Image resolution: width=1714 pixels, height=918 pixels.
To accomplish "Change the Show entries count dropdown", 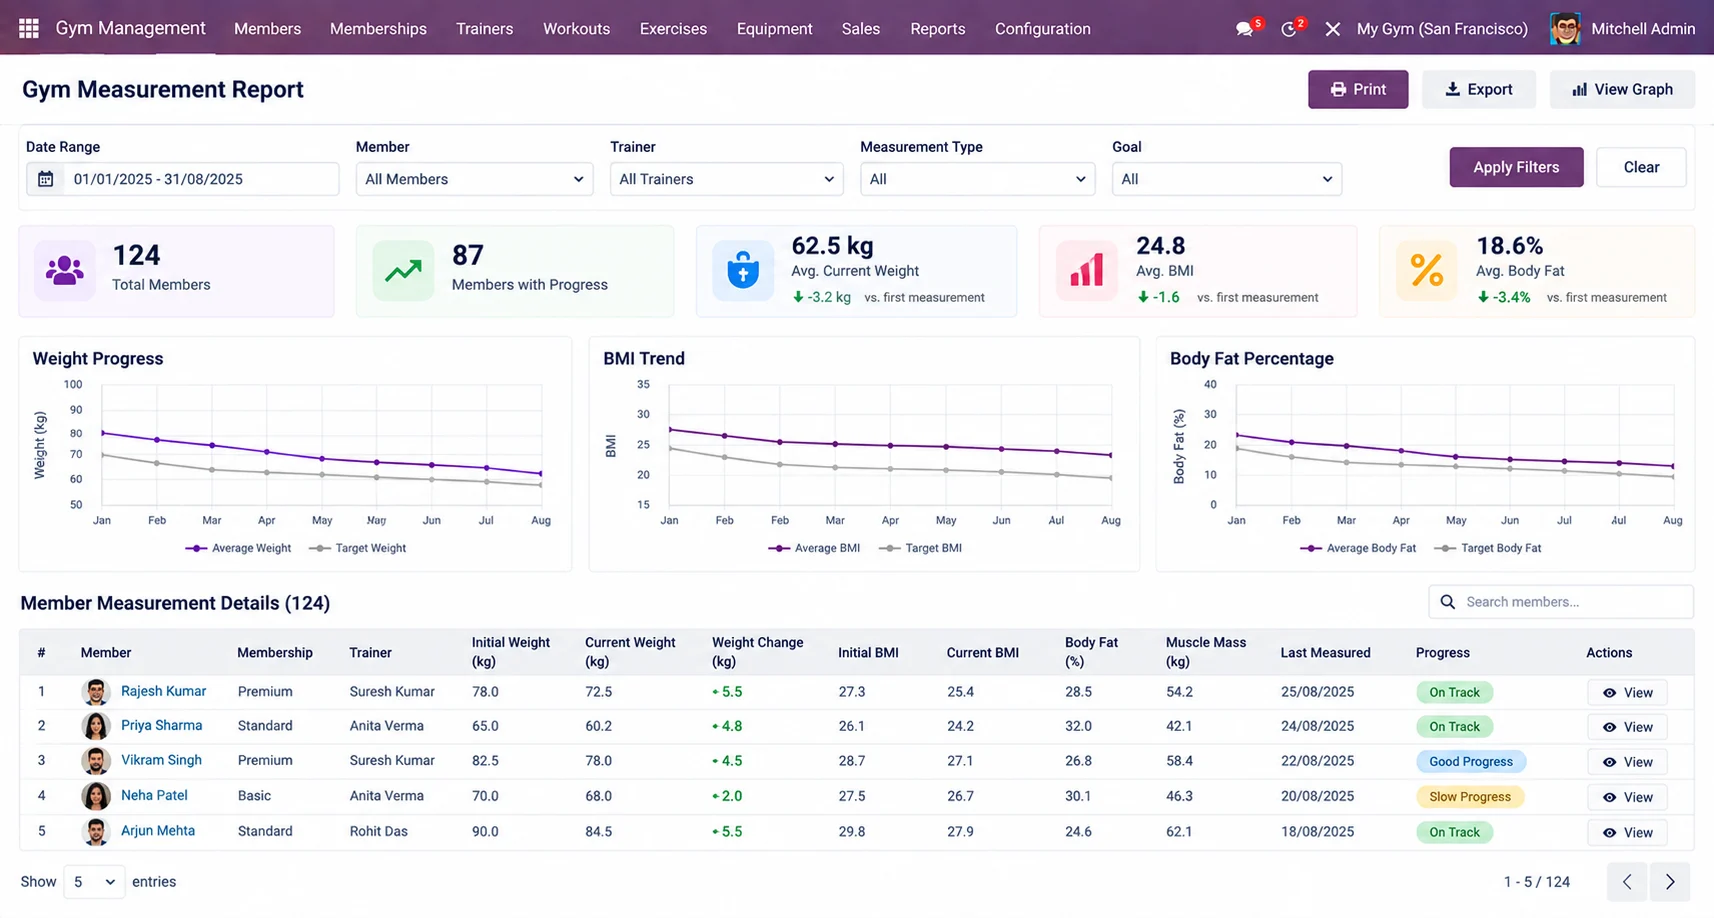I will 94,882.
